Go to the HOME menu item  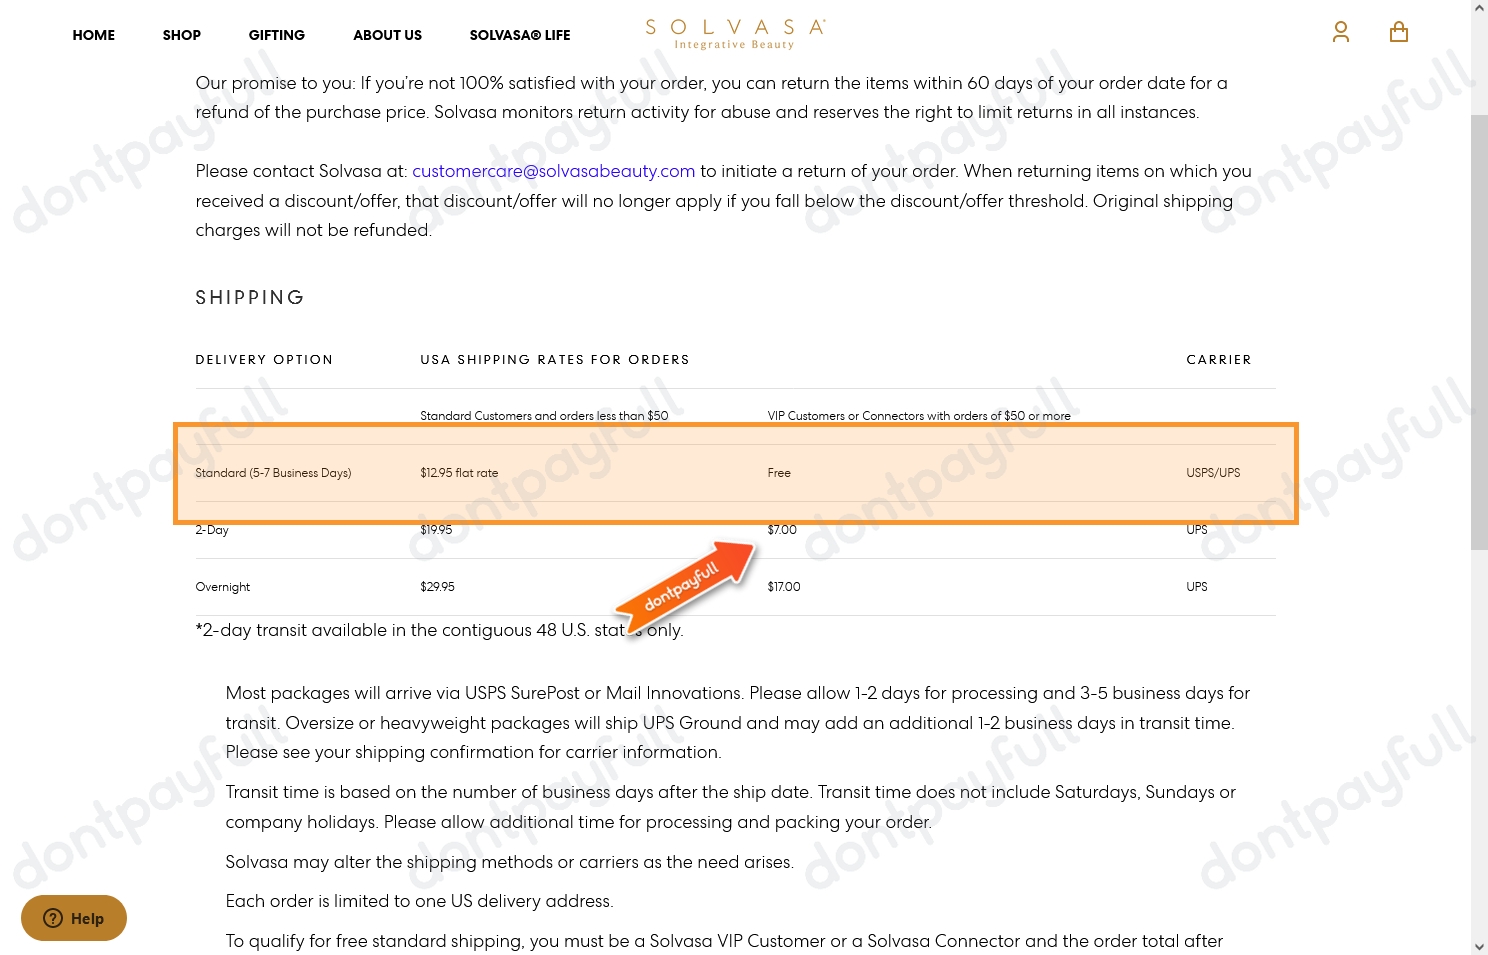click(94, 35)
